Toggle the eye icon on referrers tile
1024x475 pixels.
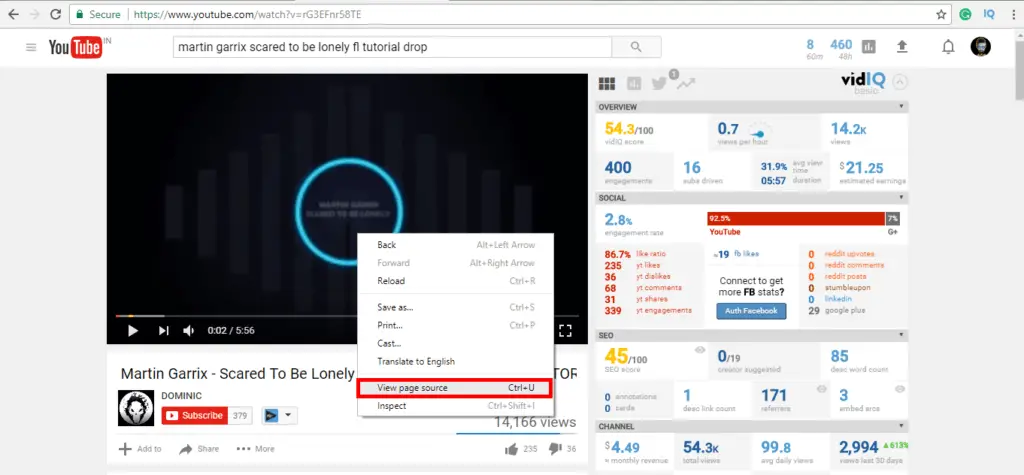coord(822,389)
